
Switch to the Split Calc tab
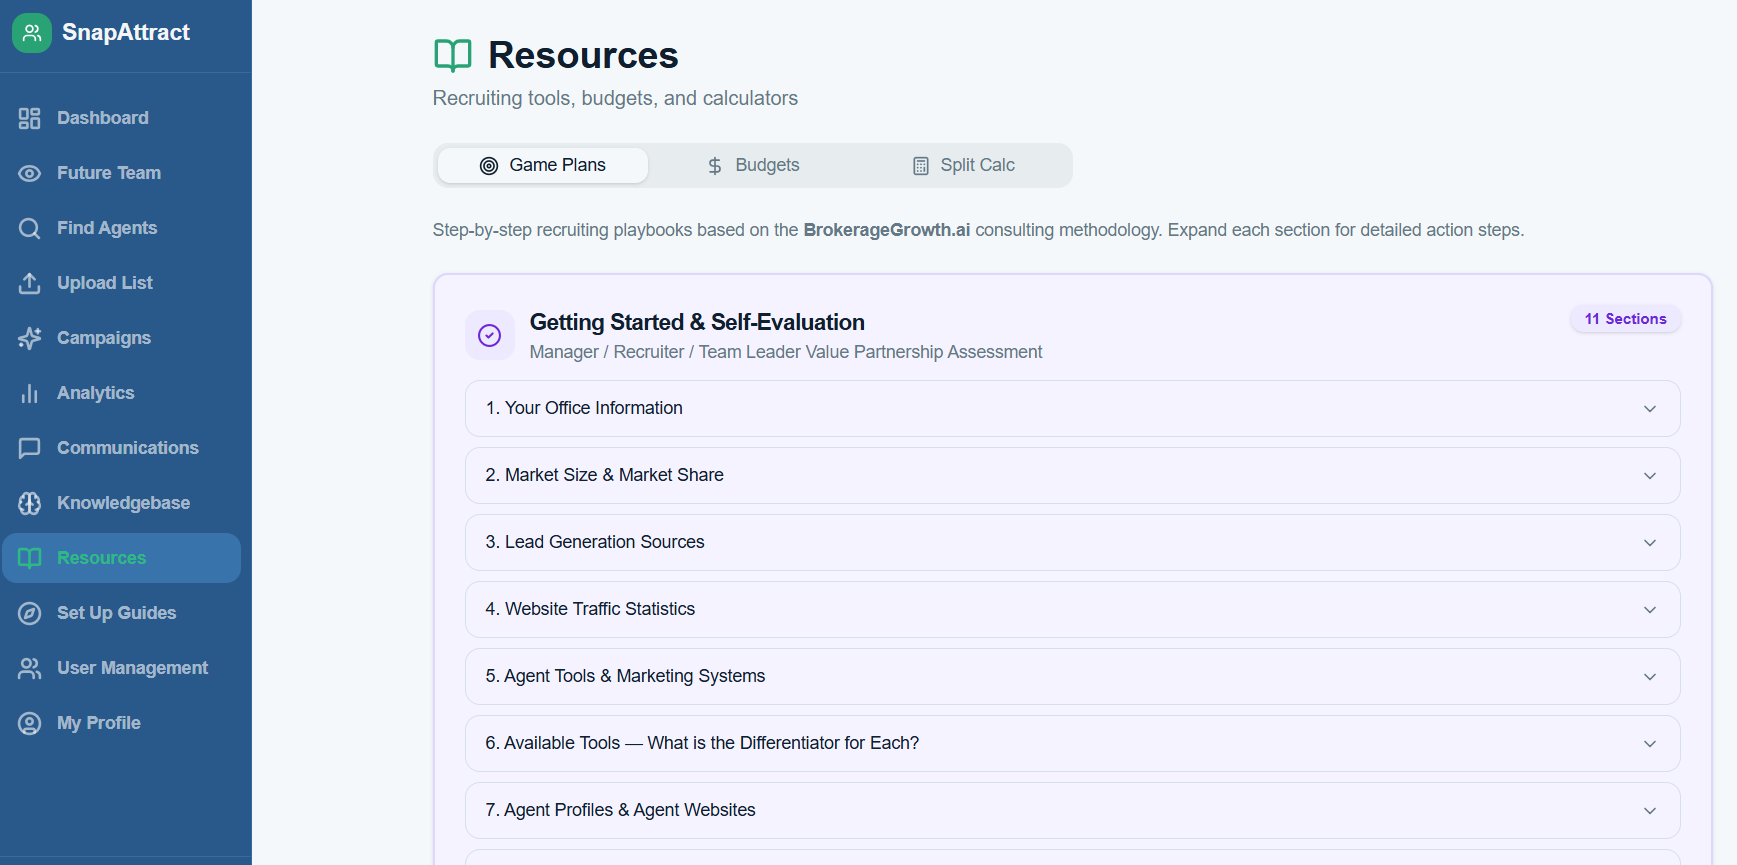pyautogui.click(x=963, y=165)
